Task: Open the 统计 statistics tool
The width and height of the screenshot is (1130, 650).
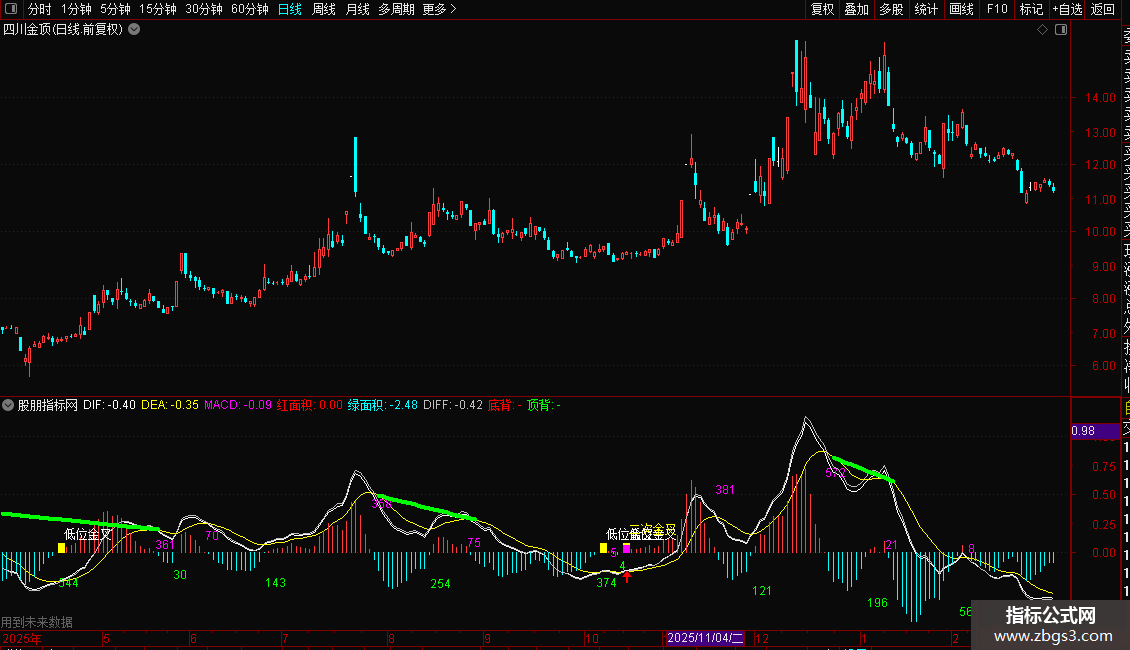Action: pyautogui.click(x=926, y=9)
